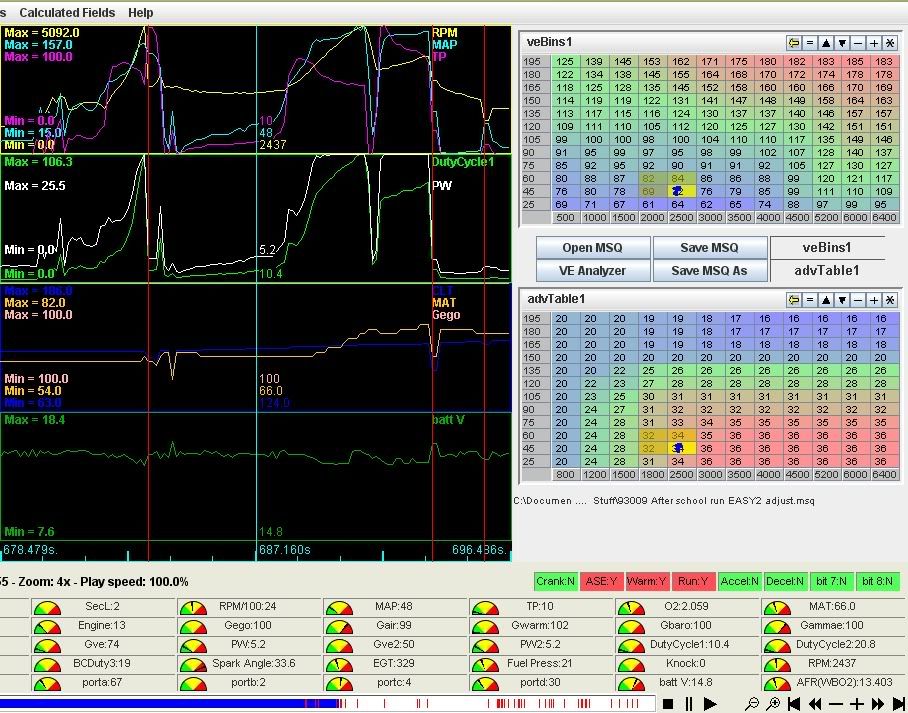908x713 pixels.
Task: Click the undo arrow icon in veBins1 toolbar
Action: (x=794, y=42)
